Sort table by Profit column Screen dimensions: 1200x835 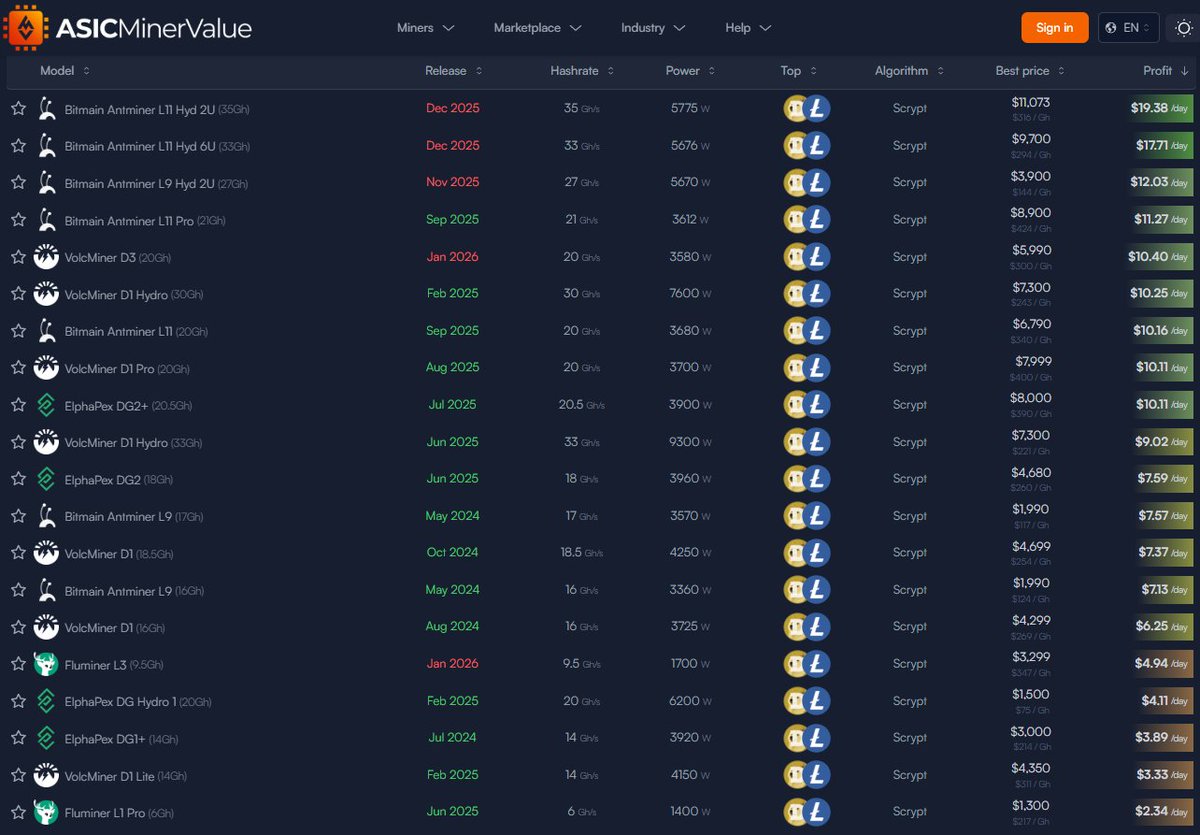[x=1166, y=71]
